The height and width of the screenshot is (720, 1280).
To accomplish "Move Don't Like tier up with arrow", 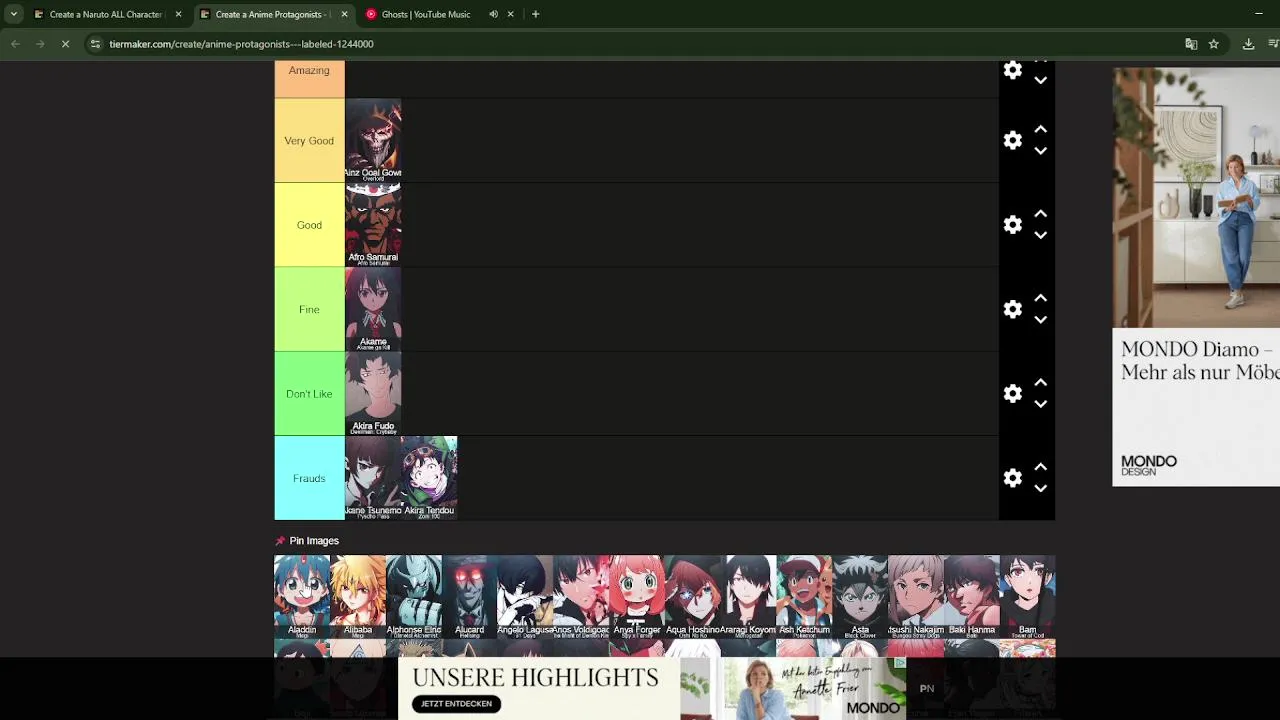I will [x=1040, y=382].
